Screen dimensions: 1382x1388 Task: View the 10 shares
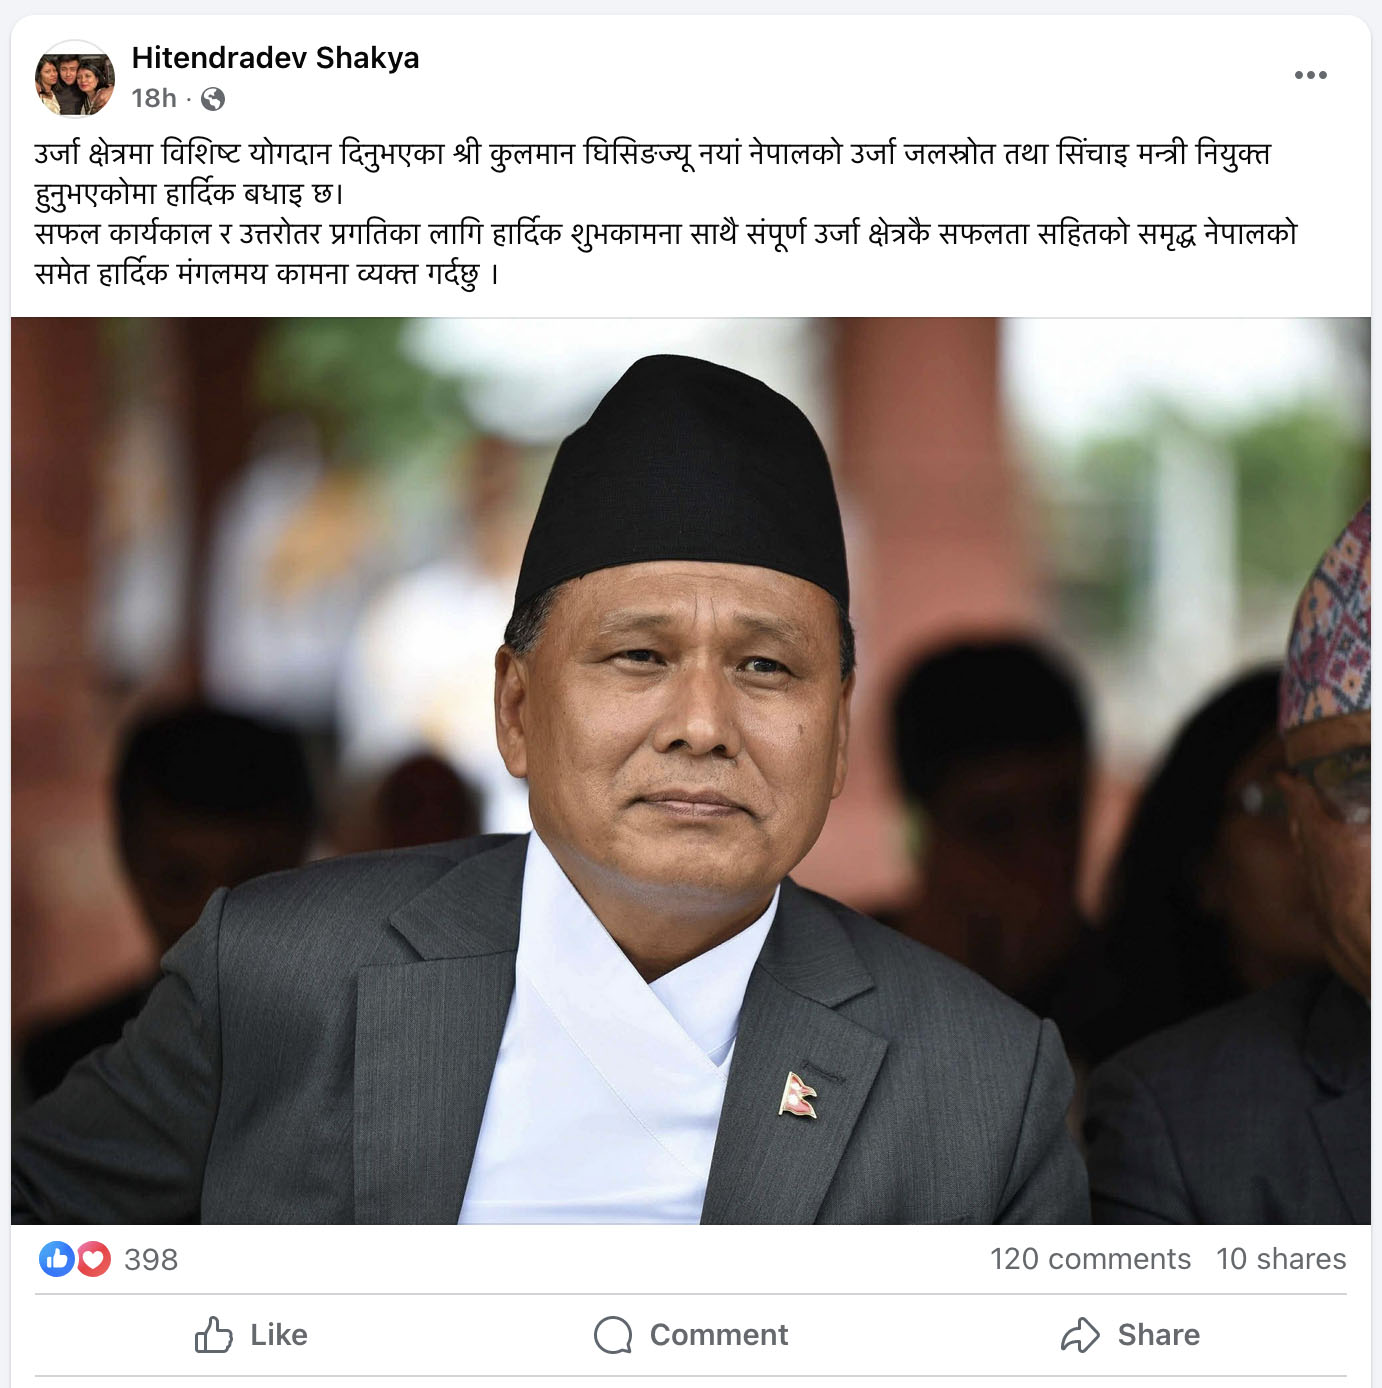(1281, 1259)
